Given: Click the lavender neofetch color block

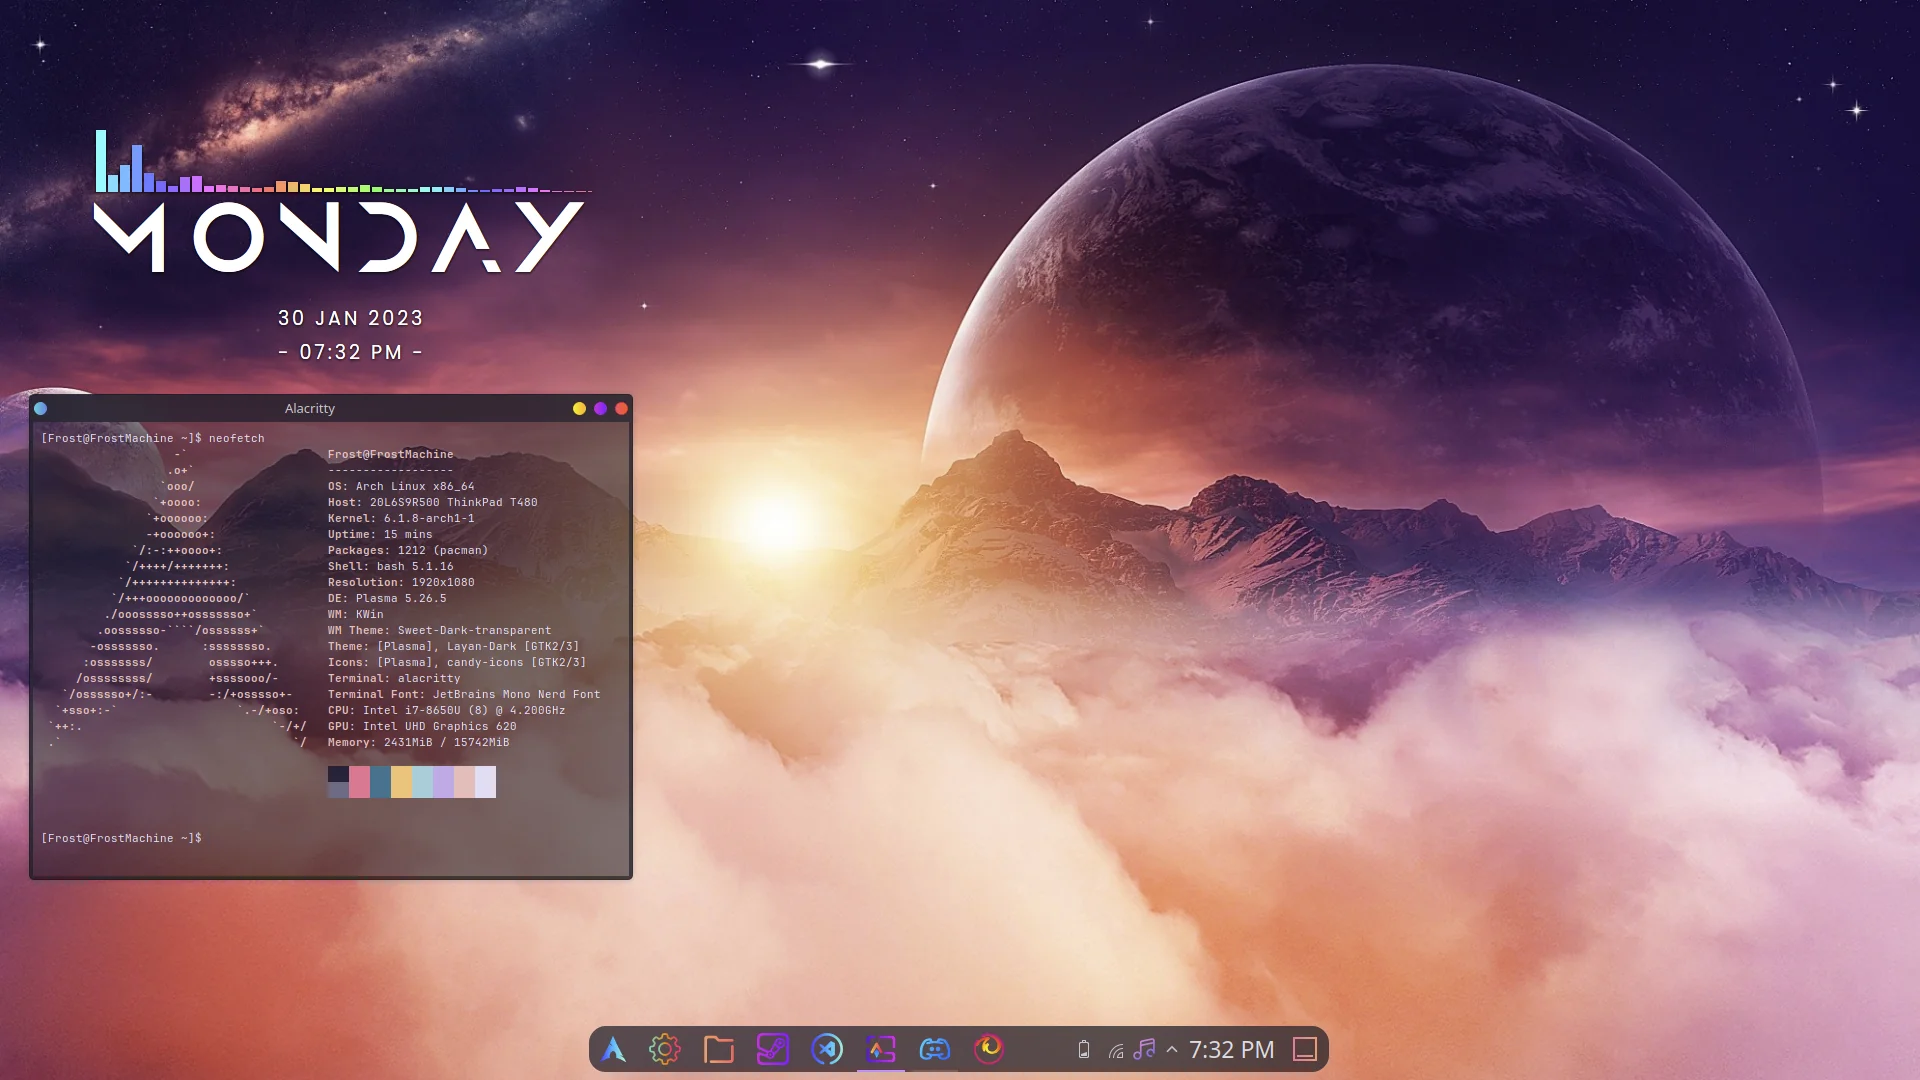Looking at the screenshot, I should (x=443, y=782).
